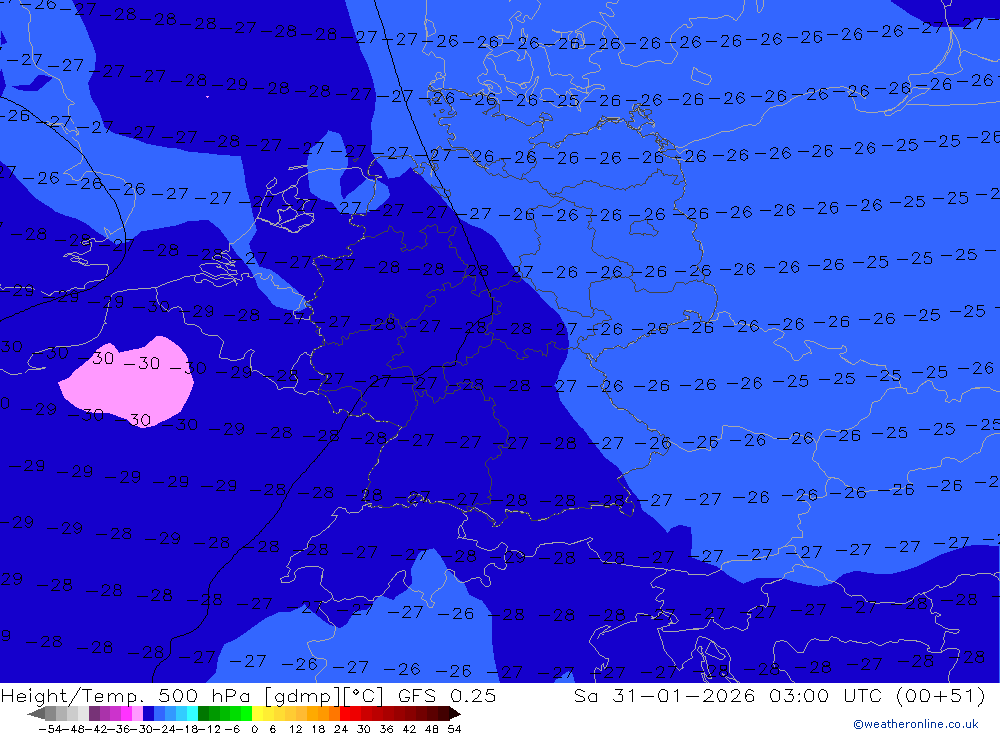
Task: Click the right dark arrow of the color bar
Action: 455,713
